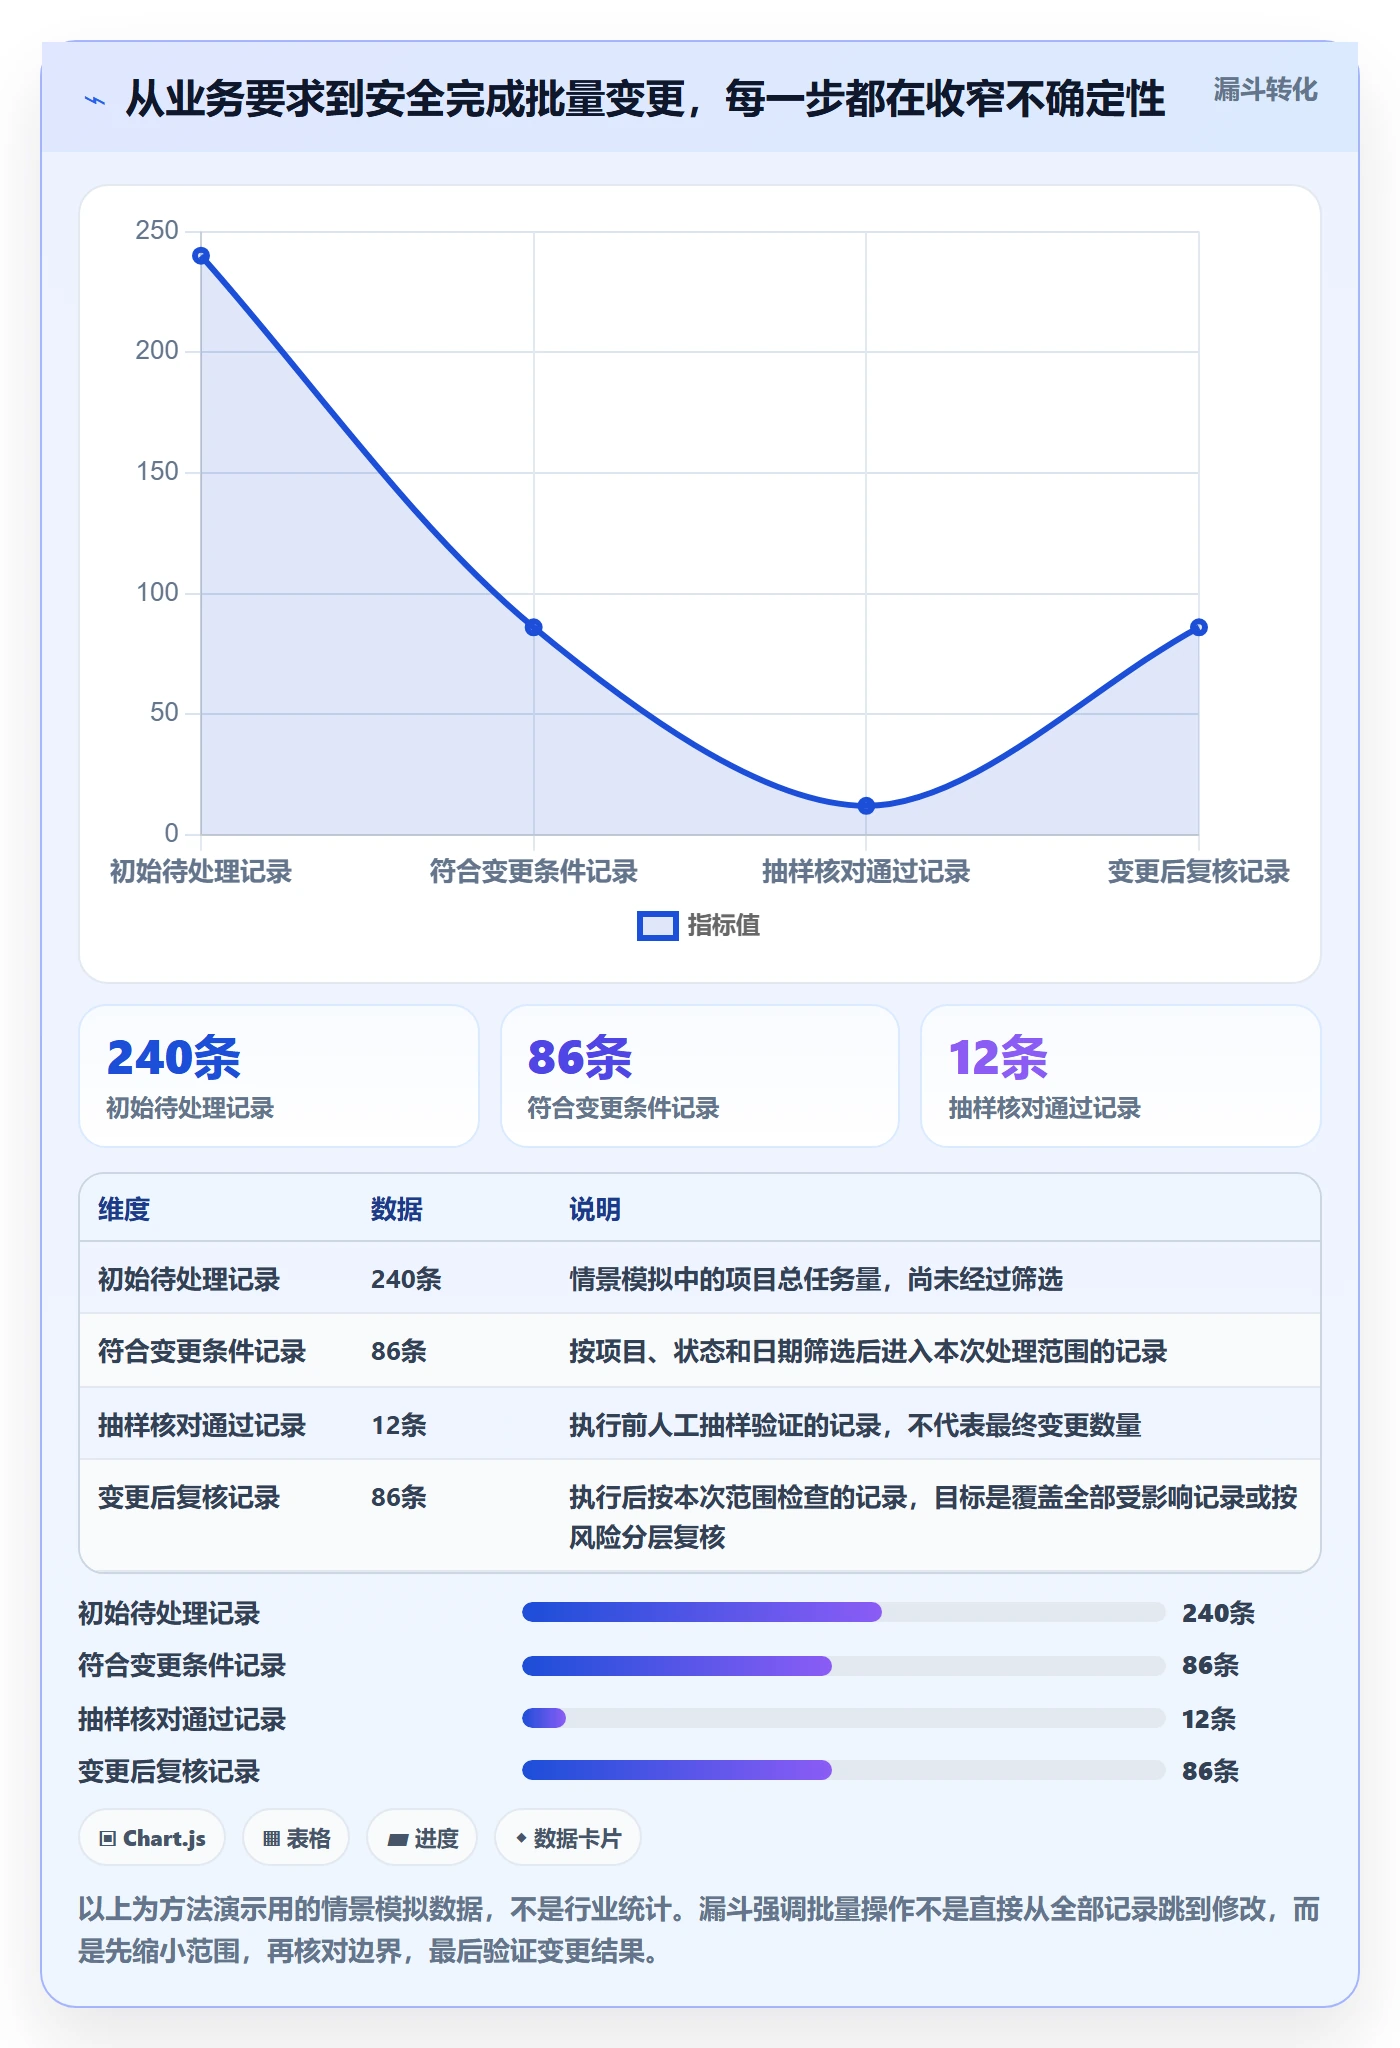The width and height of the screenshot is (1400, 2048).
Task: Click the 12条 抽样核对通过记录 card
Action: click(1120, 1076)
